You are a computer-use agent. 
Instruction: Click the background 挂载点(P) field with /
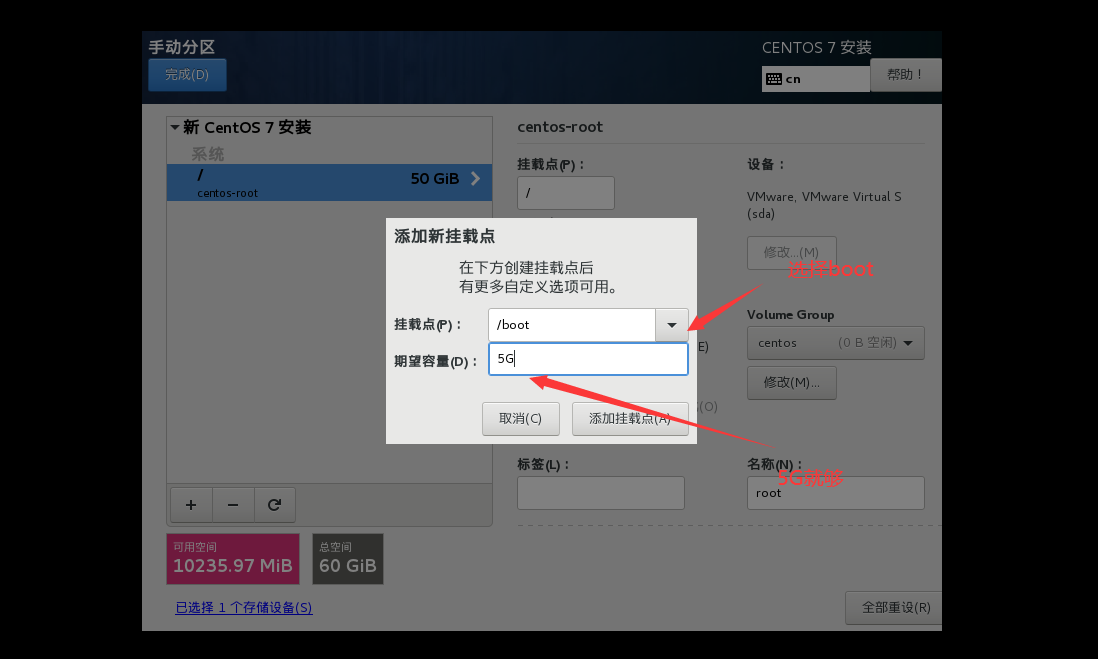(x=566, y=193)
